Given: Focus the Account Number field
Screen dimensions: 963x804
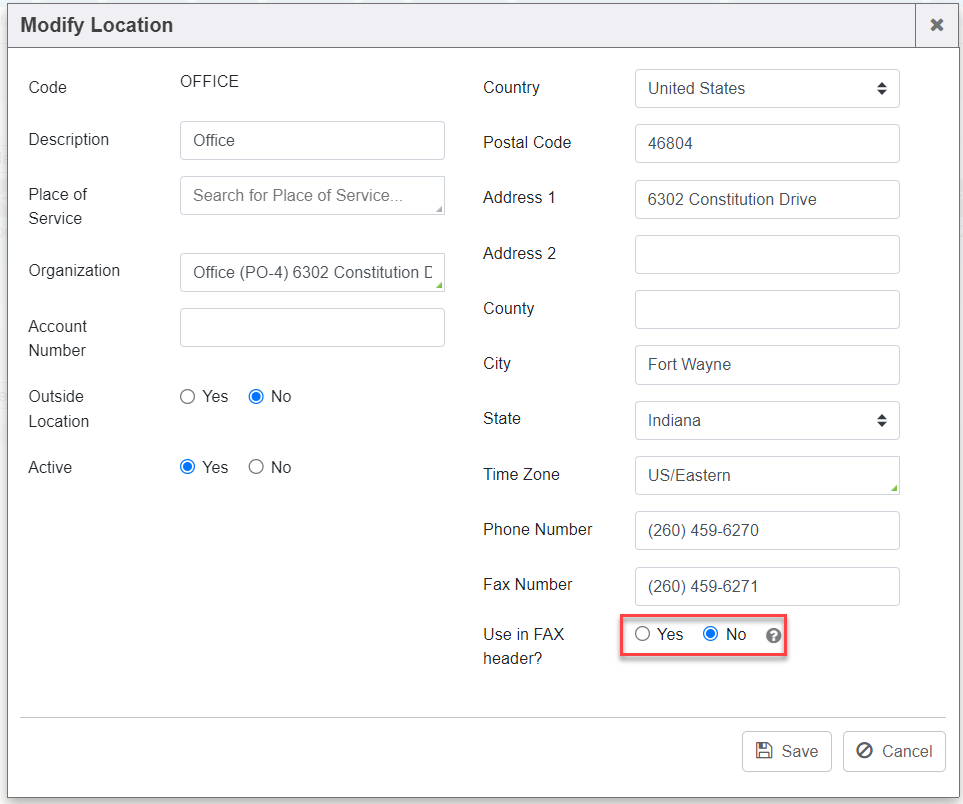Looking at the screenshot, I should click(312, 327).
